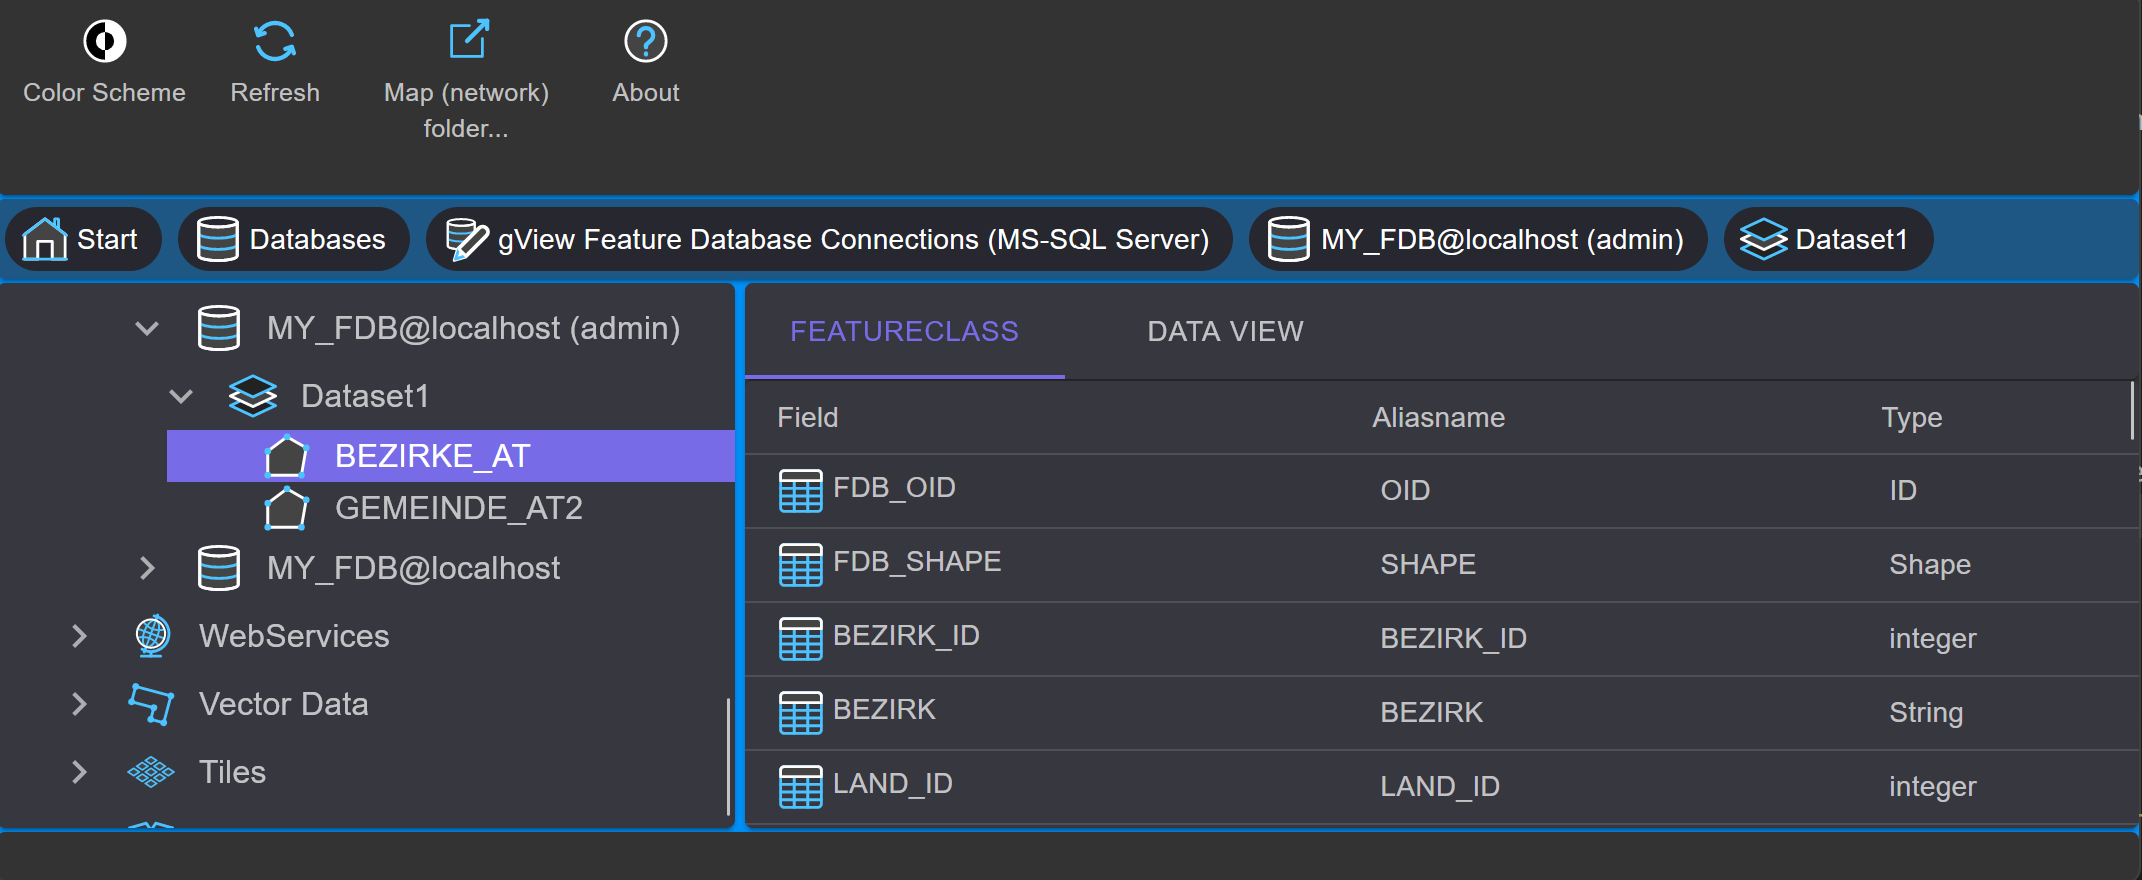Image resolution: width=2142 pixels, height=880 pixels.
Task: Toggle the Color Scheme icon
Action: tap(104, 41)
